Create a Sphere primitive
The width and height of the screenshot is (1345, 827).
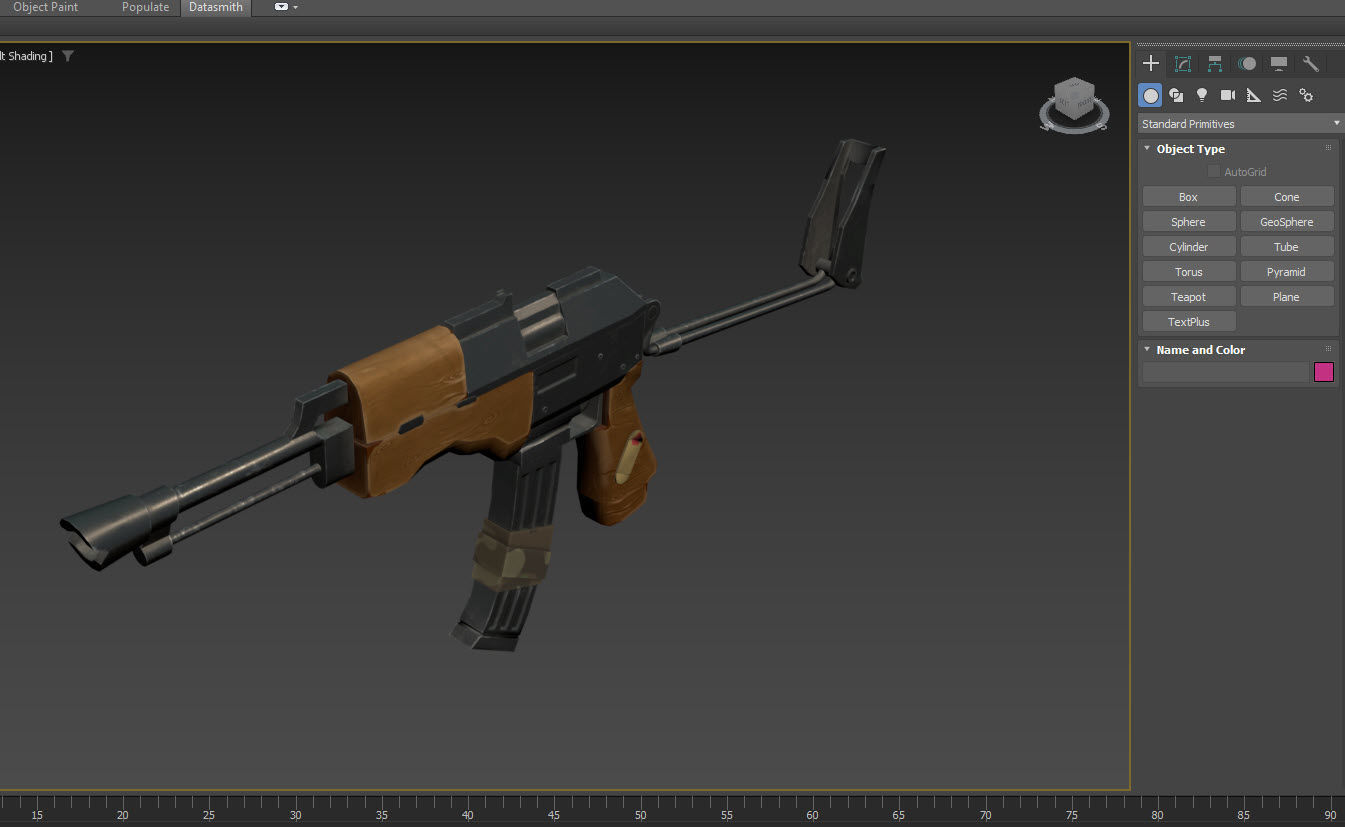1189,222
